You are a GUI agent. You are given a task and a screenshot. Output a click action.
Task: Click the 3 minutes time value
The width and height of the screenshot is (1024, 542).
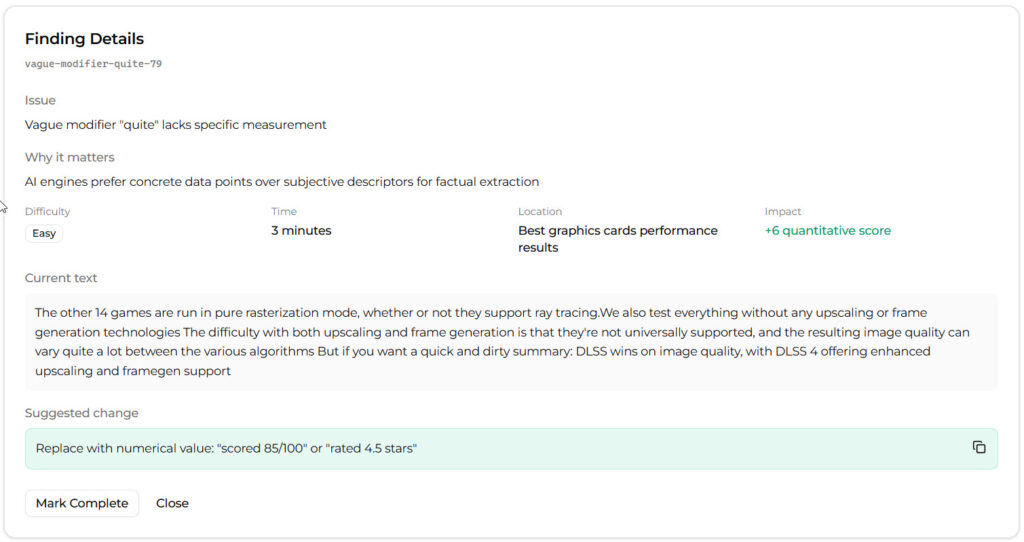tap(301, 231)
